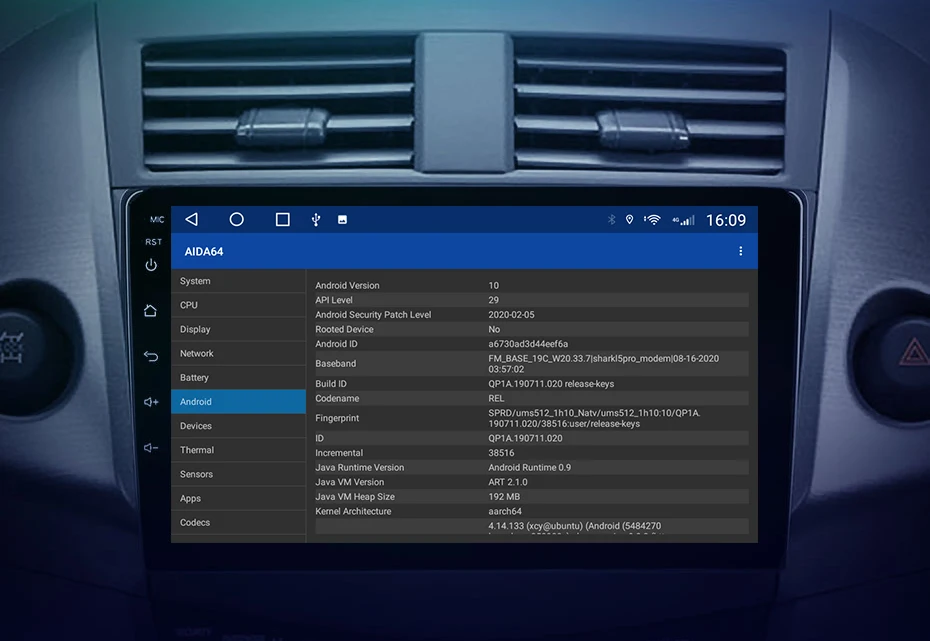Click the value 2020-02-05
Screen dimensions: 930x641
point(511,315)
